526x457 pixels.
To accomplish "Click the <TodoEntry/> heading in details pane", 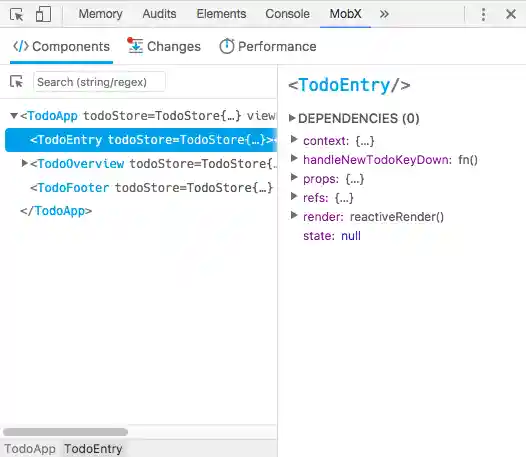I will click(x=349, y=85).
